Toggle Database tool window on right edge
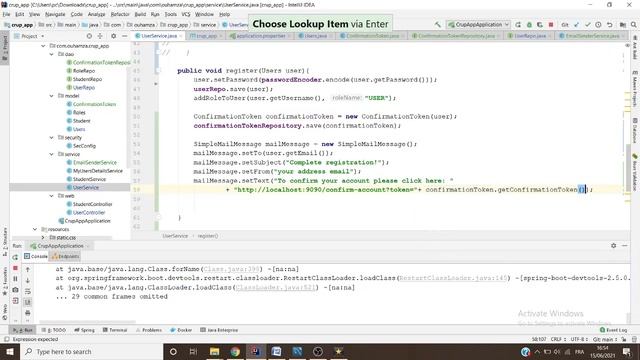The image size is (640, 360). [x=635, y=131]
